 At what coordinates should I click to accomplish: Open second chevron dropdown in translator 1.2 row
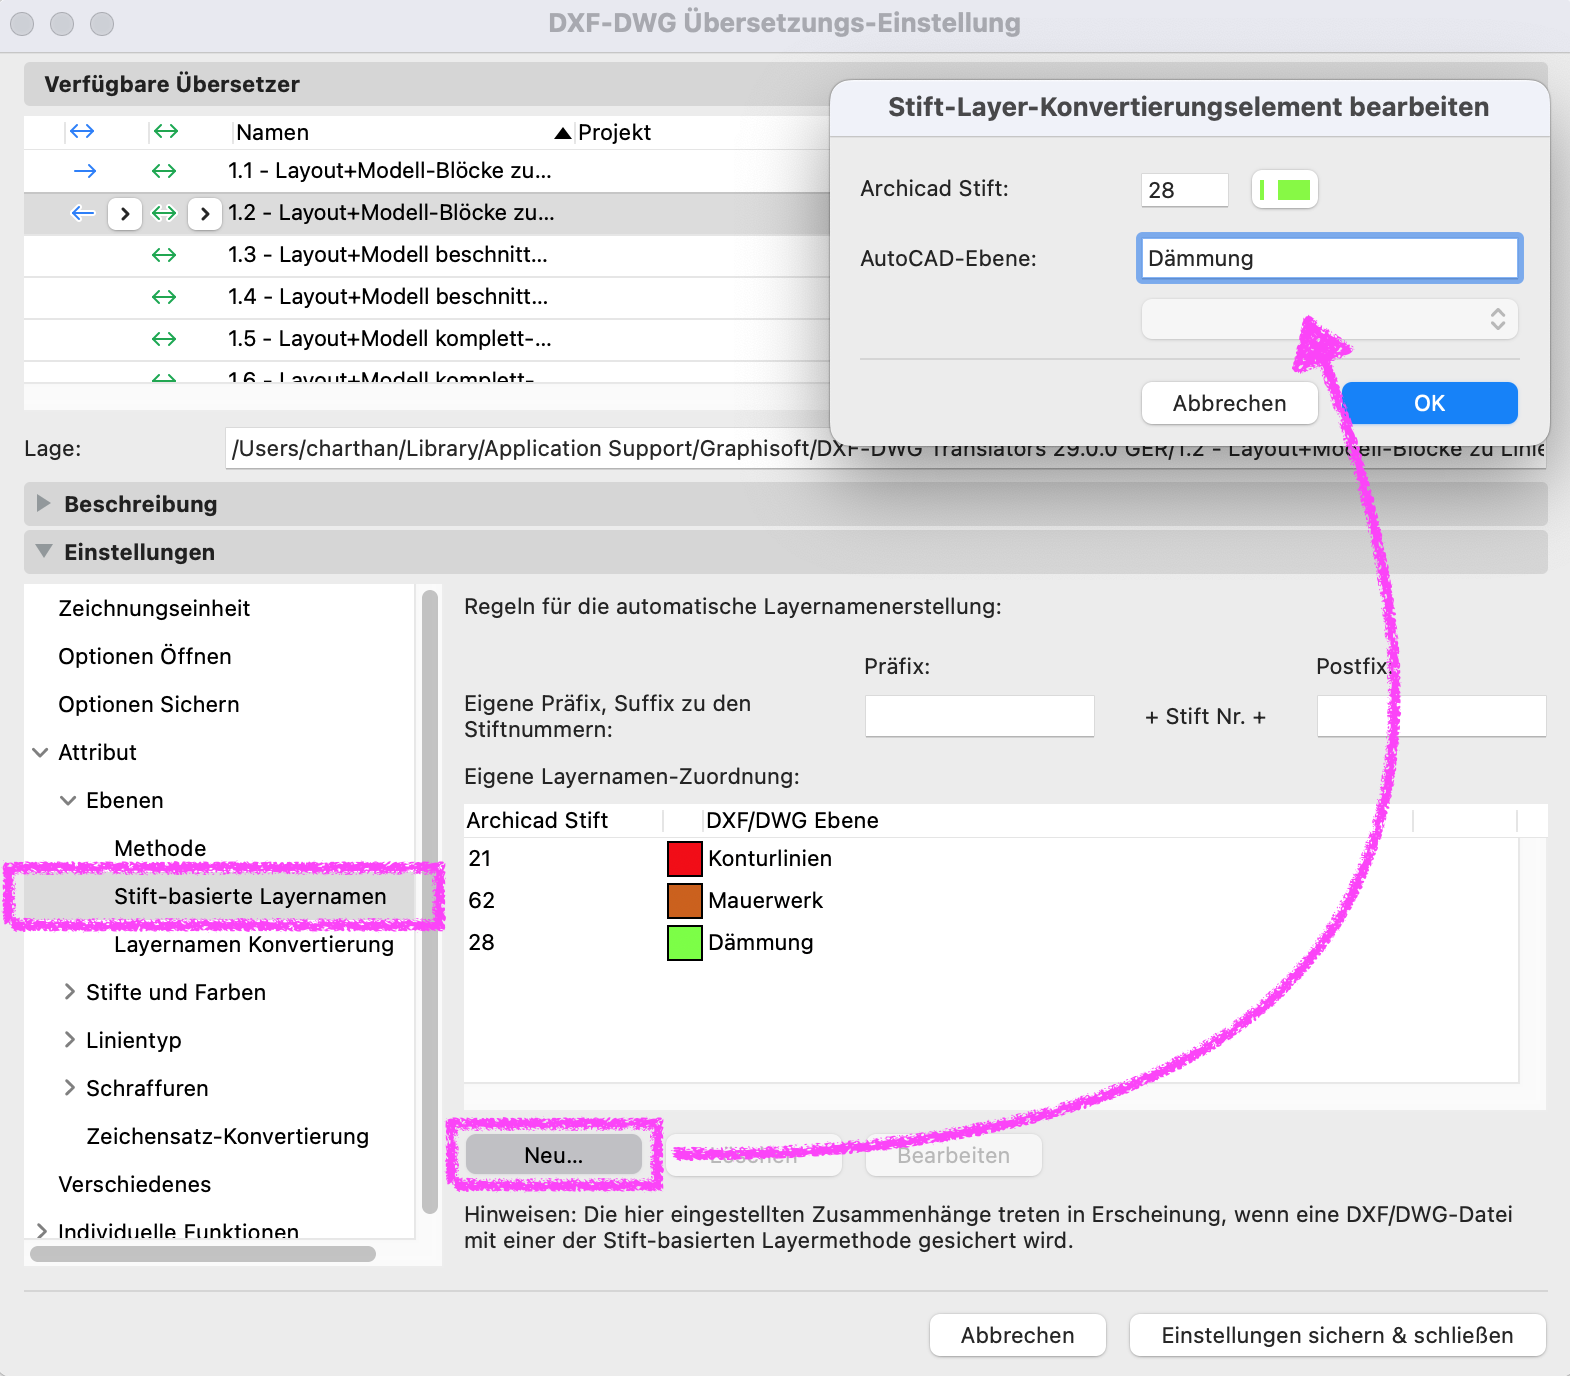pyautogui.click(x=205, y=213)
